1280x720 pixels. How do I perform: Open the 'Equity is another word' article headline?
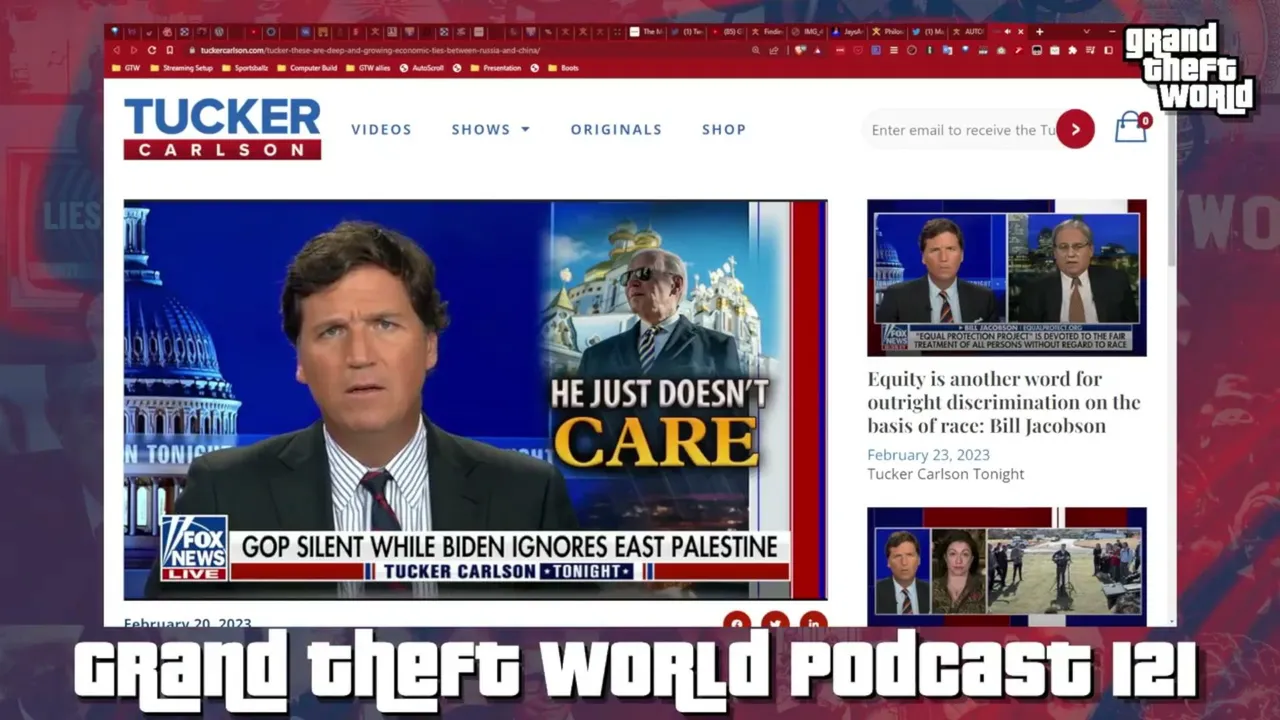click(1004, 402)
